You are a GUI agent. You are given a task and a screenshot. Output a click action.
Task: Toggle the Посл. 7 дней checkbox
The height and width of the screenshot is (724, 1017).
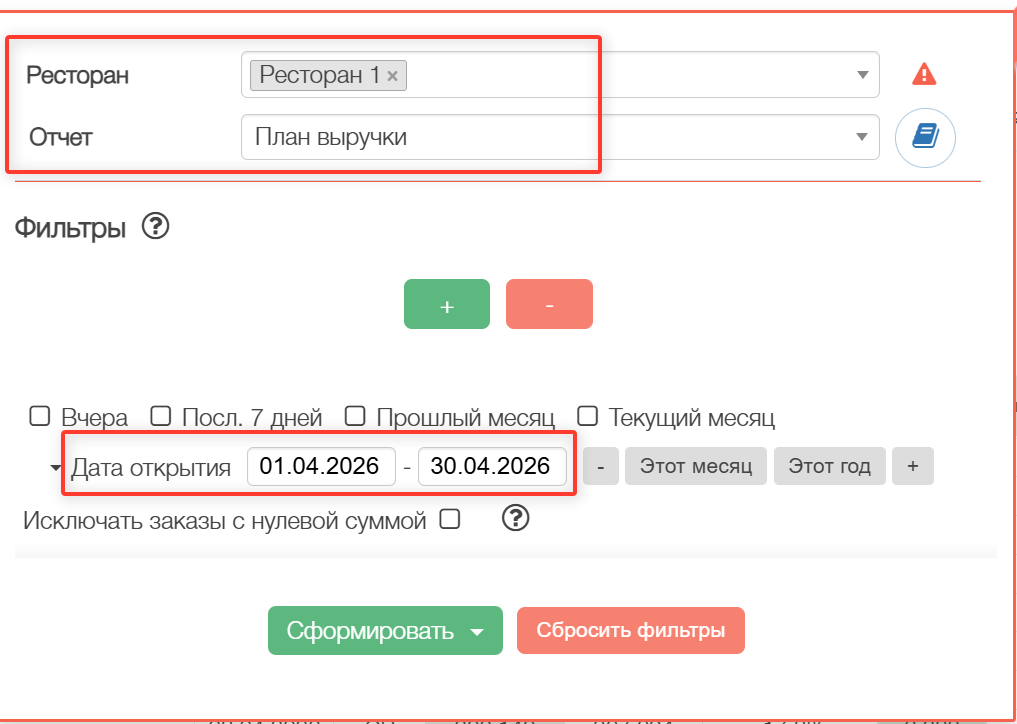pyautogui.click(x=161, y=416)
